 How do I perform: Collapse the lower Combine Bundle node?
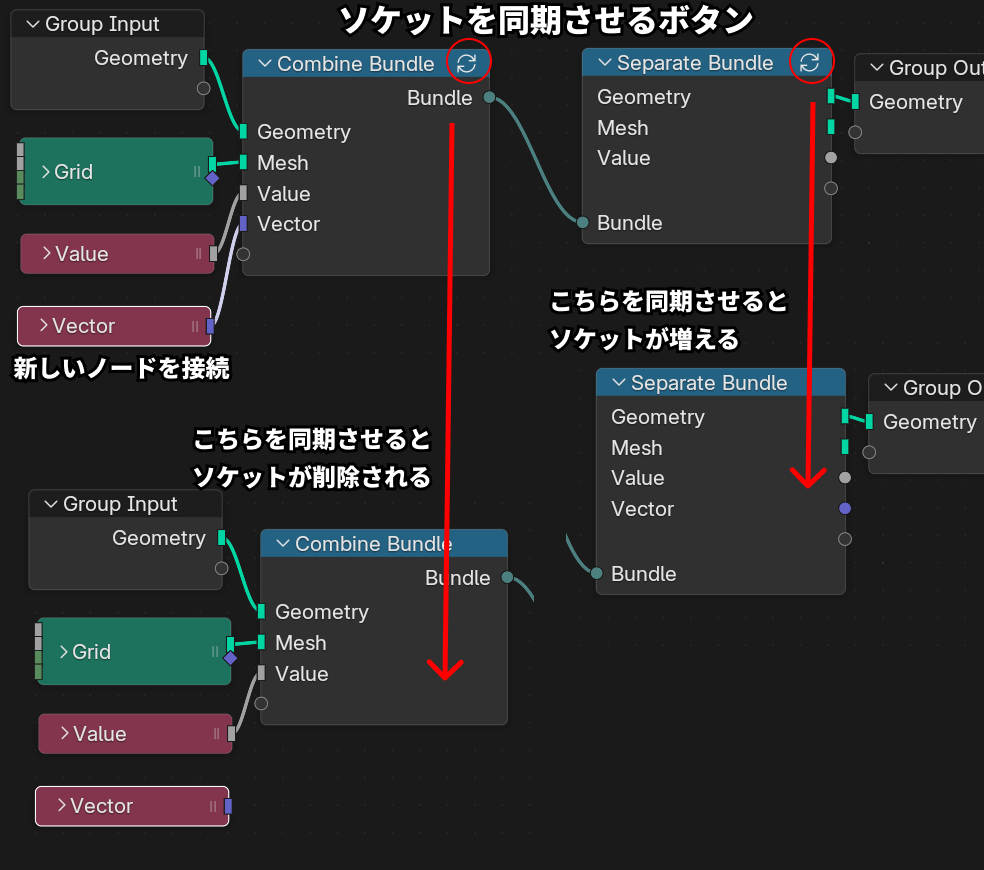coord(283,544)
